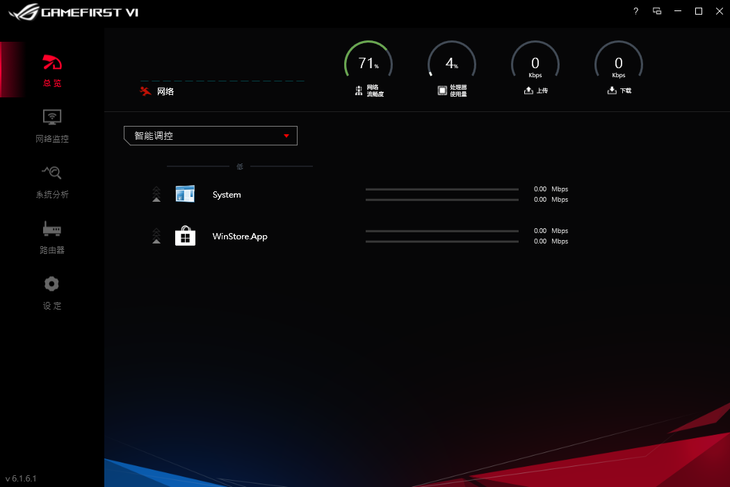730x487 pixels.
Task: Click the 4% processor usage gauge
Action: [x=451, y=64]
